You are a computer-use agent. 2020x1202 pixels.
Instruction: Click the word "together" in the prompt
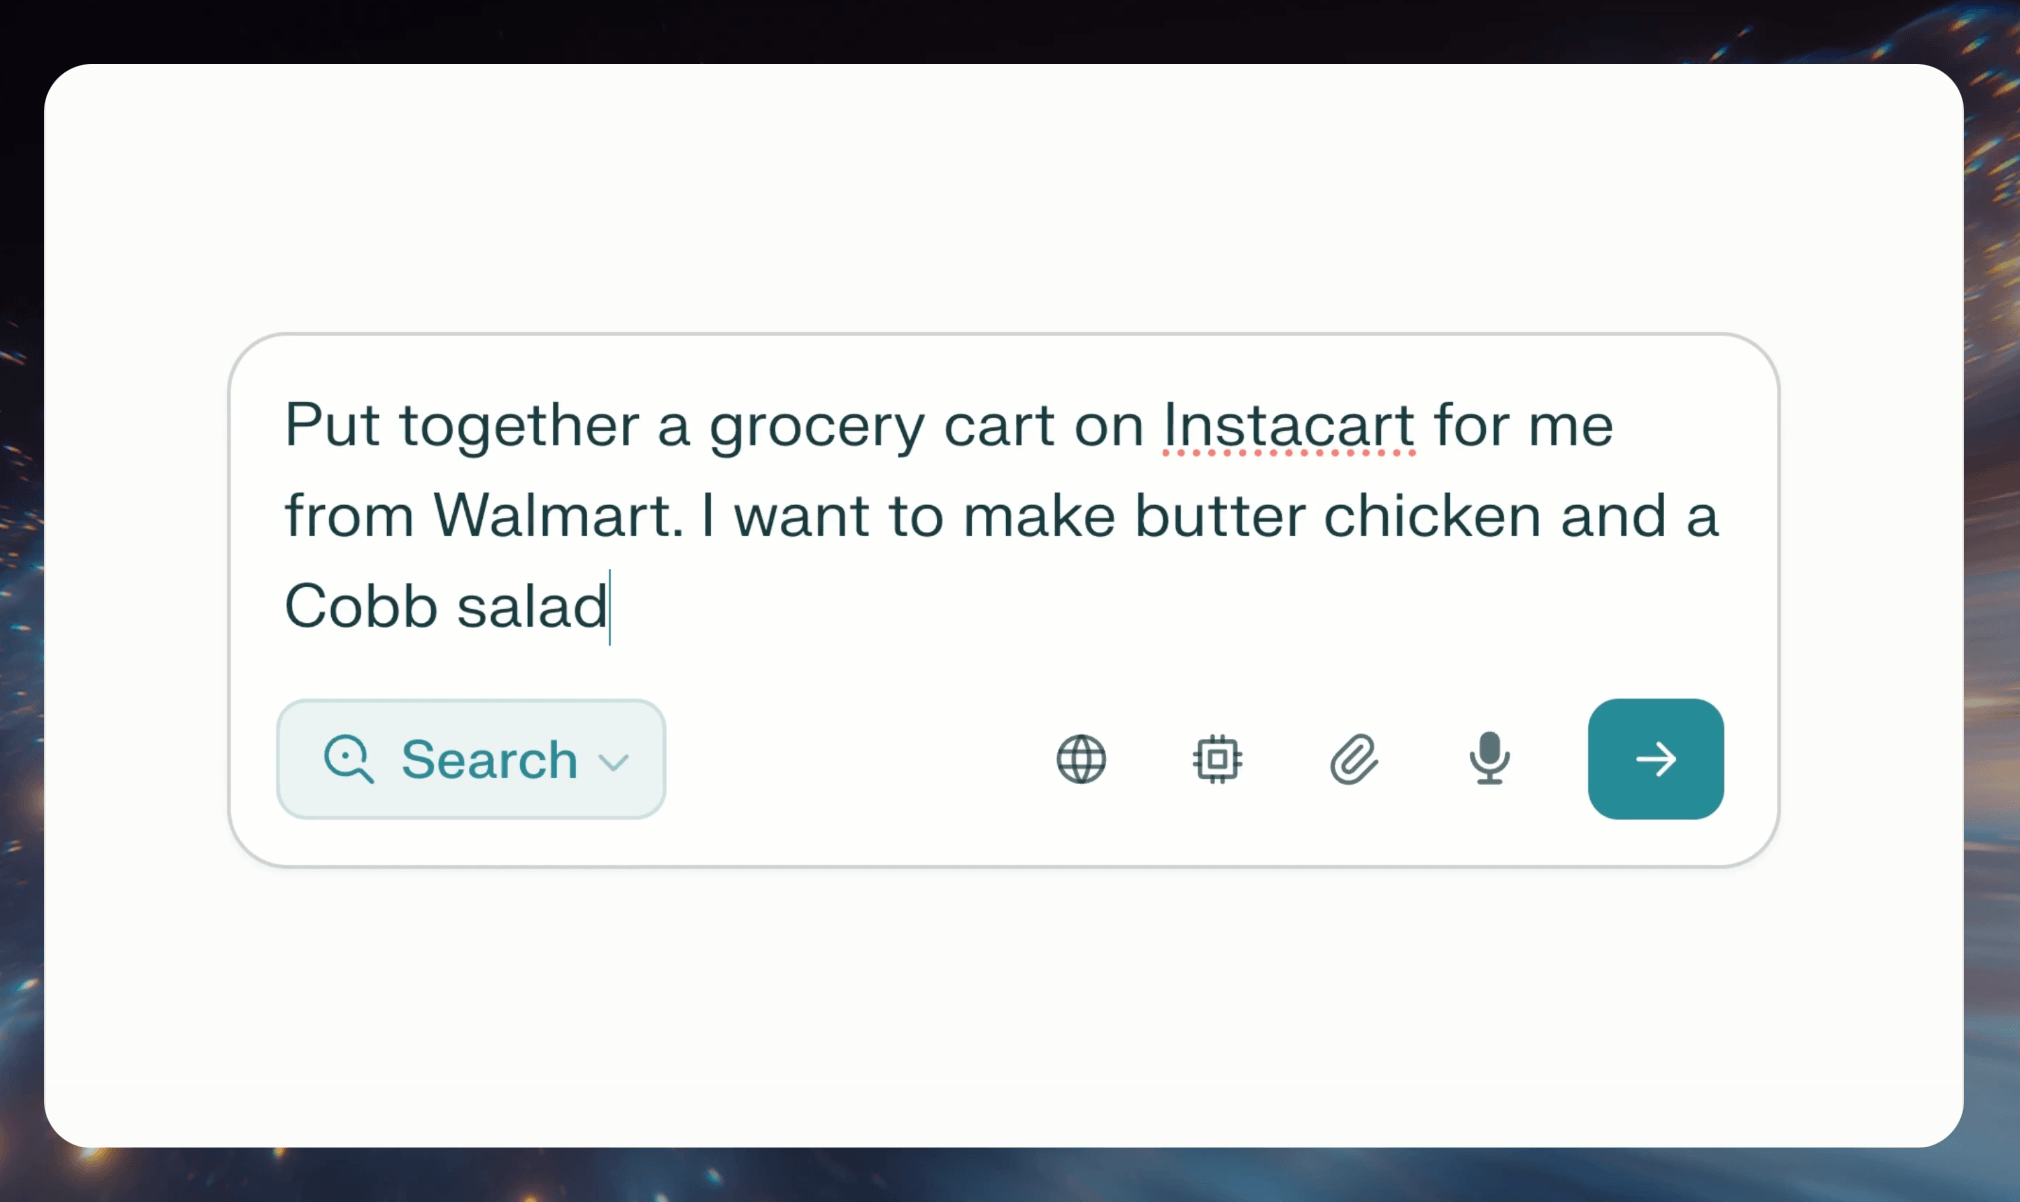[518, 426]
